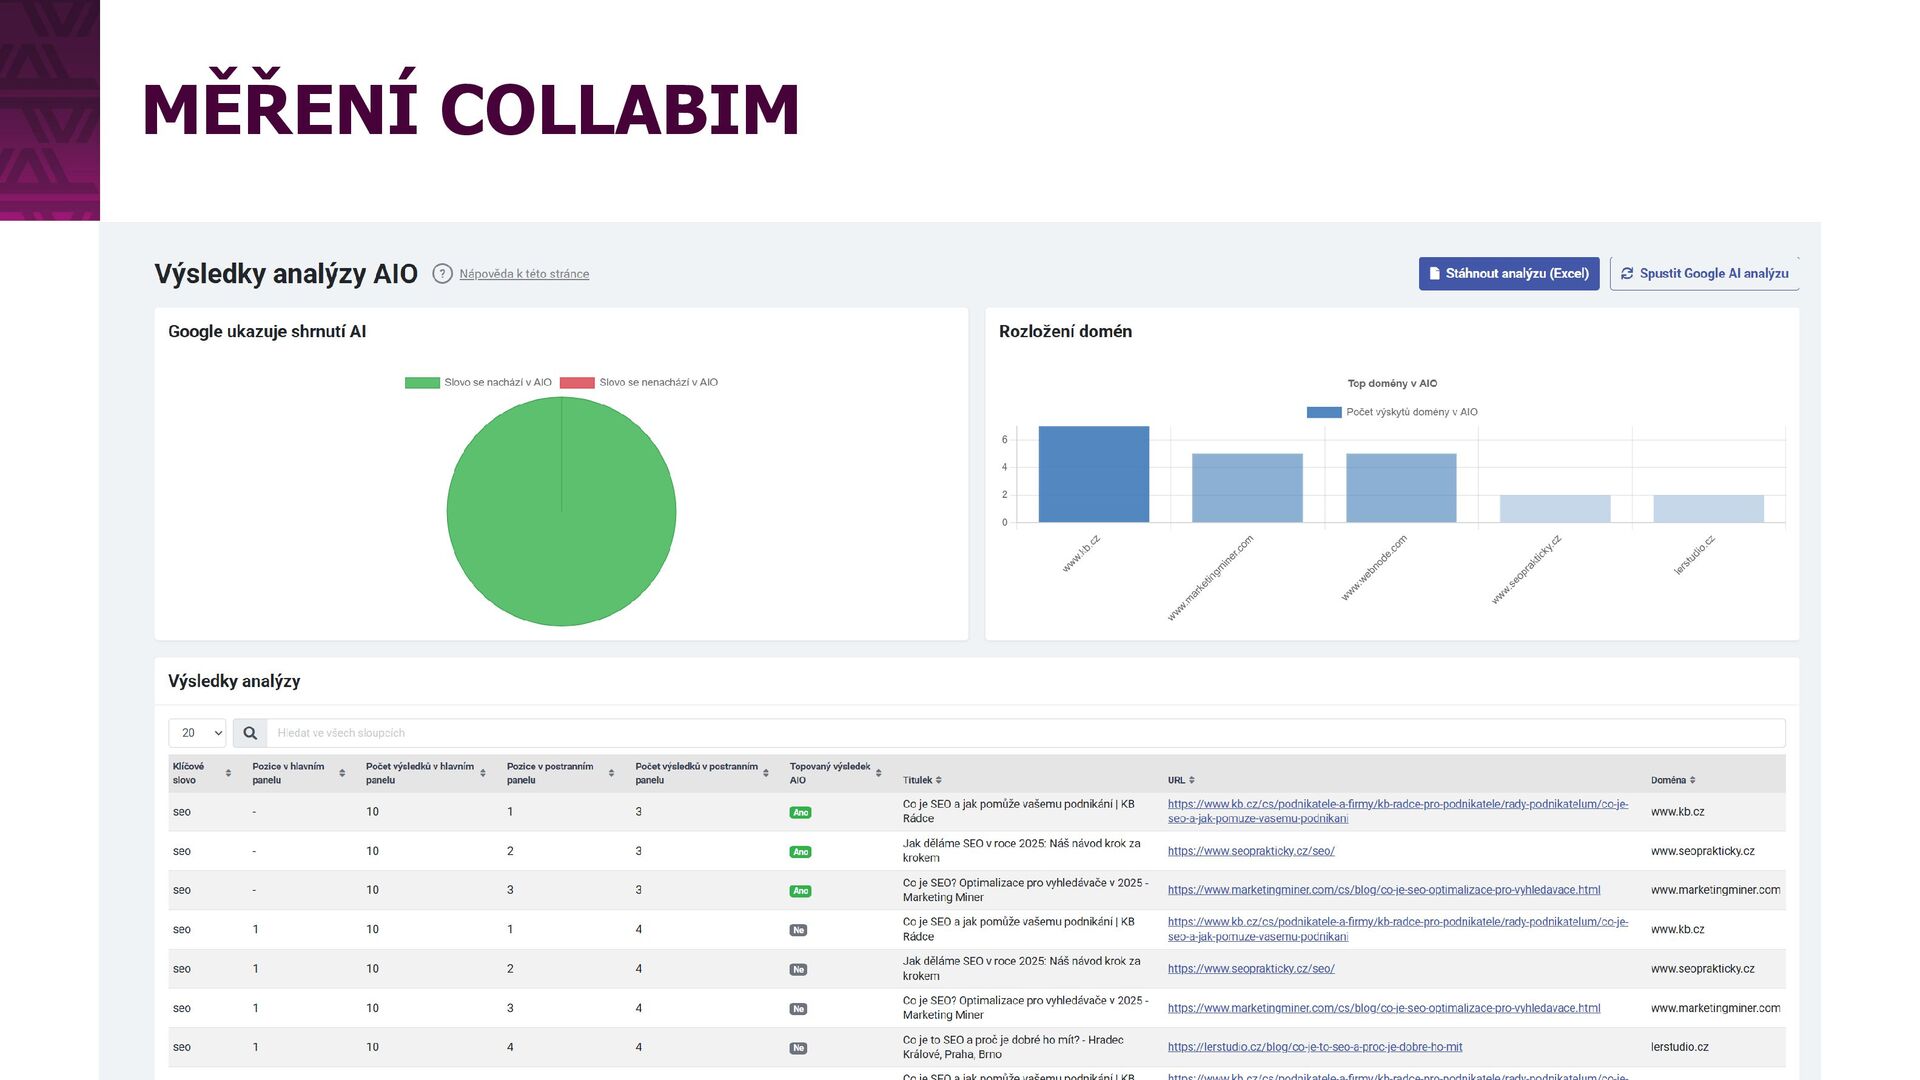Sort the URL column
Viewport: 1920px width, 1080px height.
coord(1192,780)
